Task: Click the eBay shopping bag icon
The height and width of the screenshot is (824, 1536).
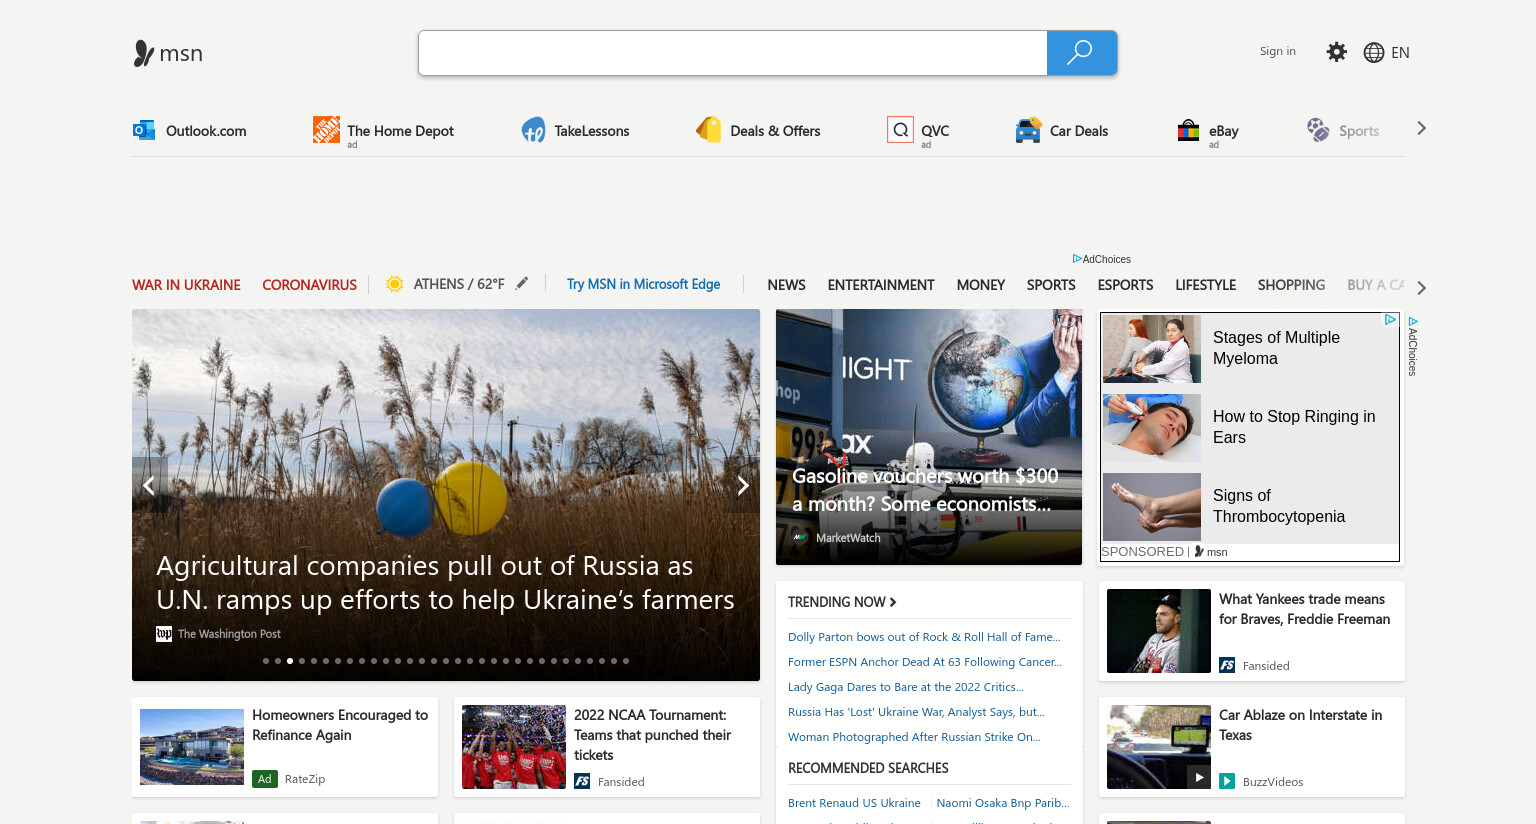Action: pyautogui.click(x=1188, y=130)
